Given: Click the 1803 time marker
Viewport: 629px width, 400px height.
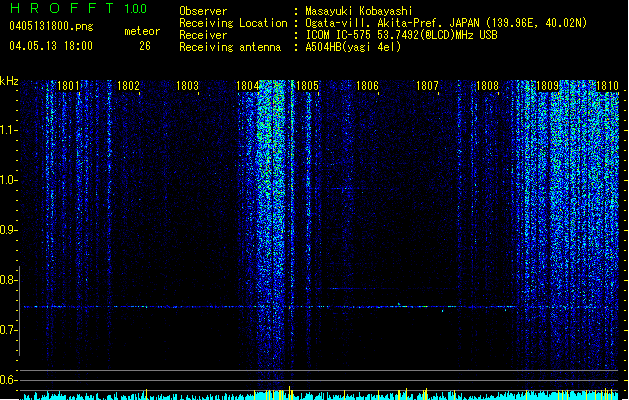Looking at the screenshot, I should 187,85.
